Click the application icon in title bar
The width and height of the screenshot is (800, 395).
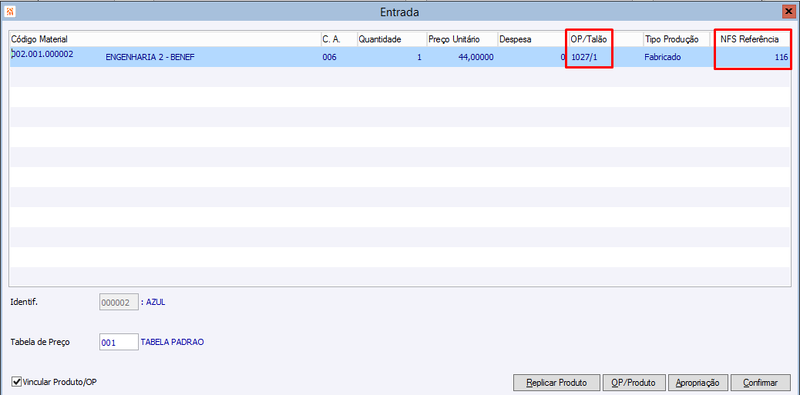10,12
